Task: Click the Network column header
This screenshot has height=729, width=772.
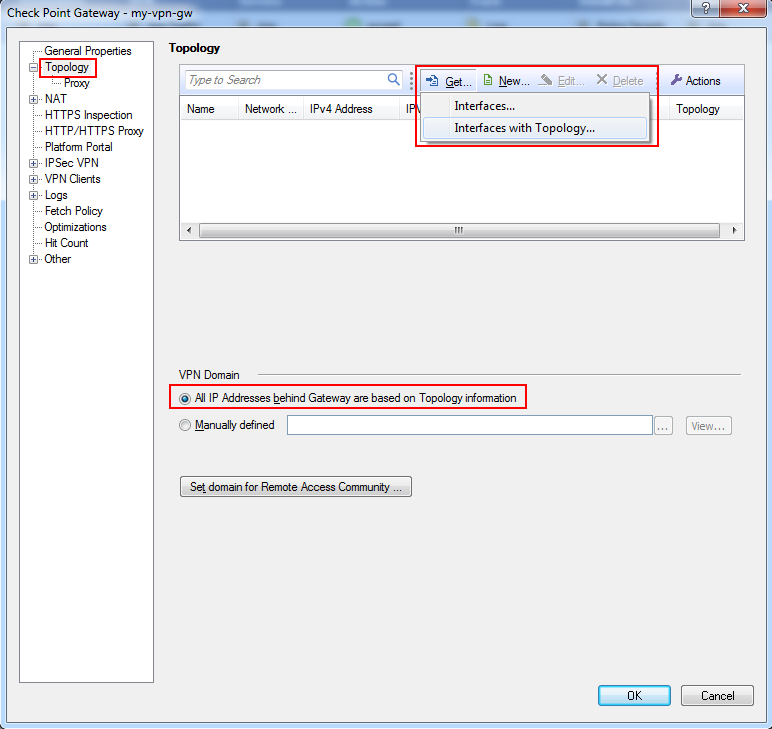Action: click(x=270, y=109)
